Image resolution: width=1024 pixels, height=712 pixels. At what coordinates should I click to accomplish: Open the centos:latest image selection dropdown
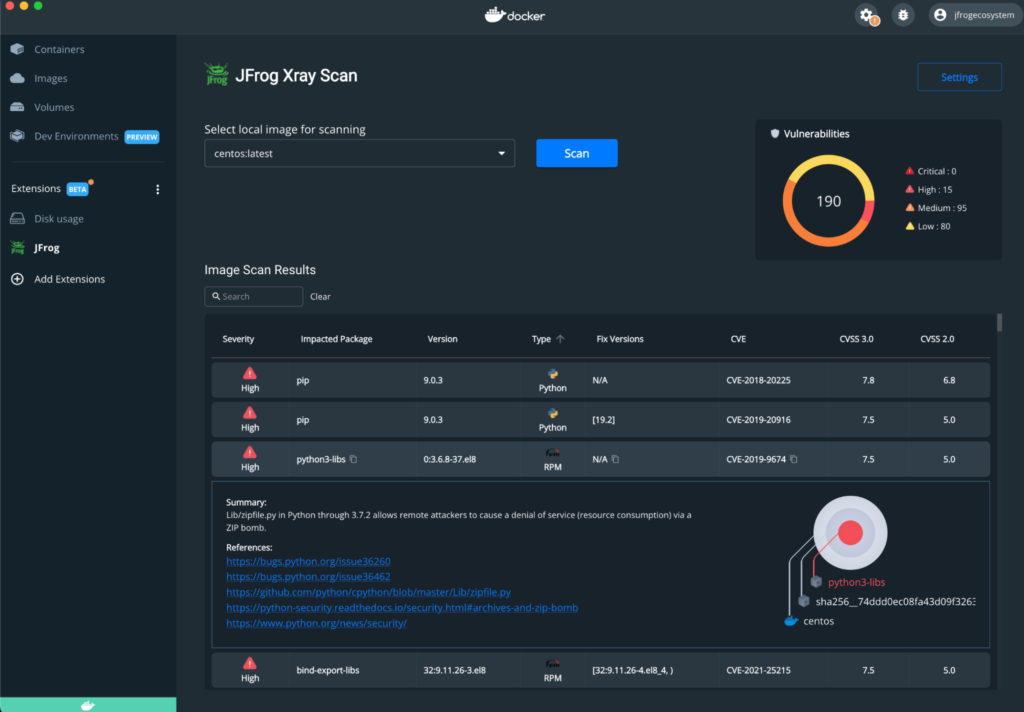pos(501,153)
